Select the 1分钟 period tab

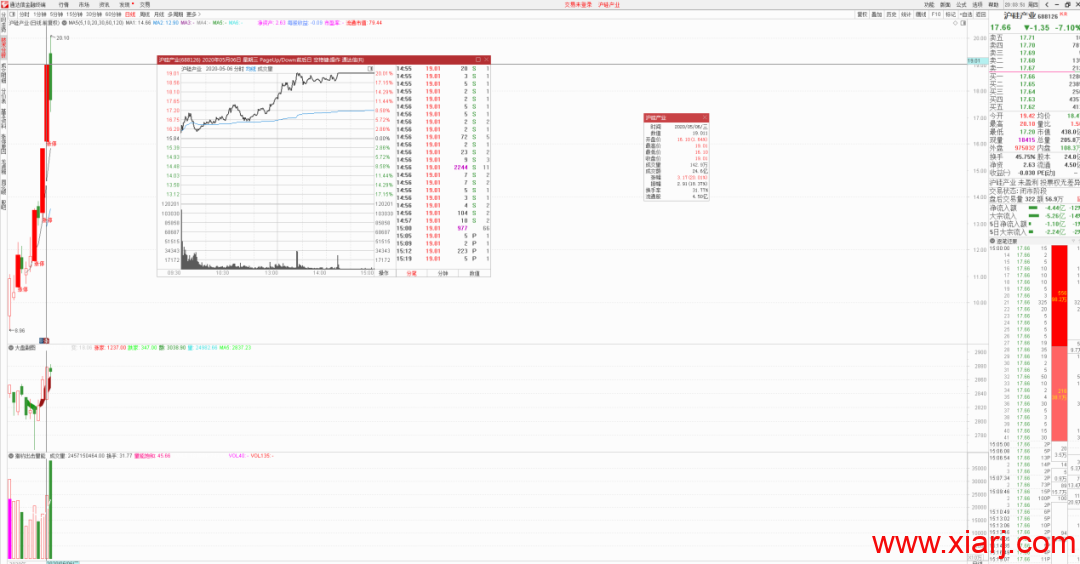tap(40, 14)
